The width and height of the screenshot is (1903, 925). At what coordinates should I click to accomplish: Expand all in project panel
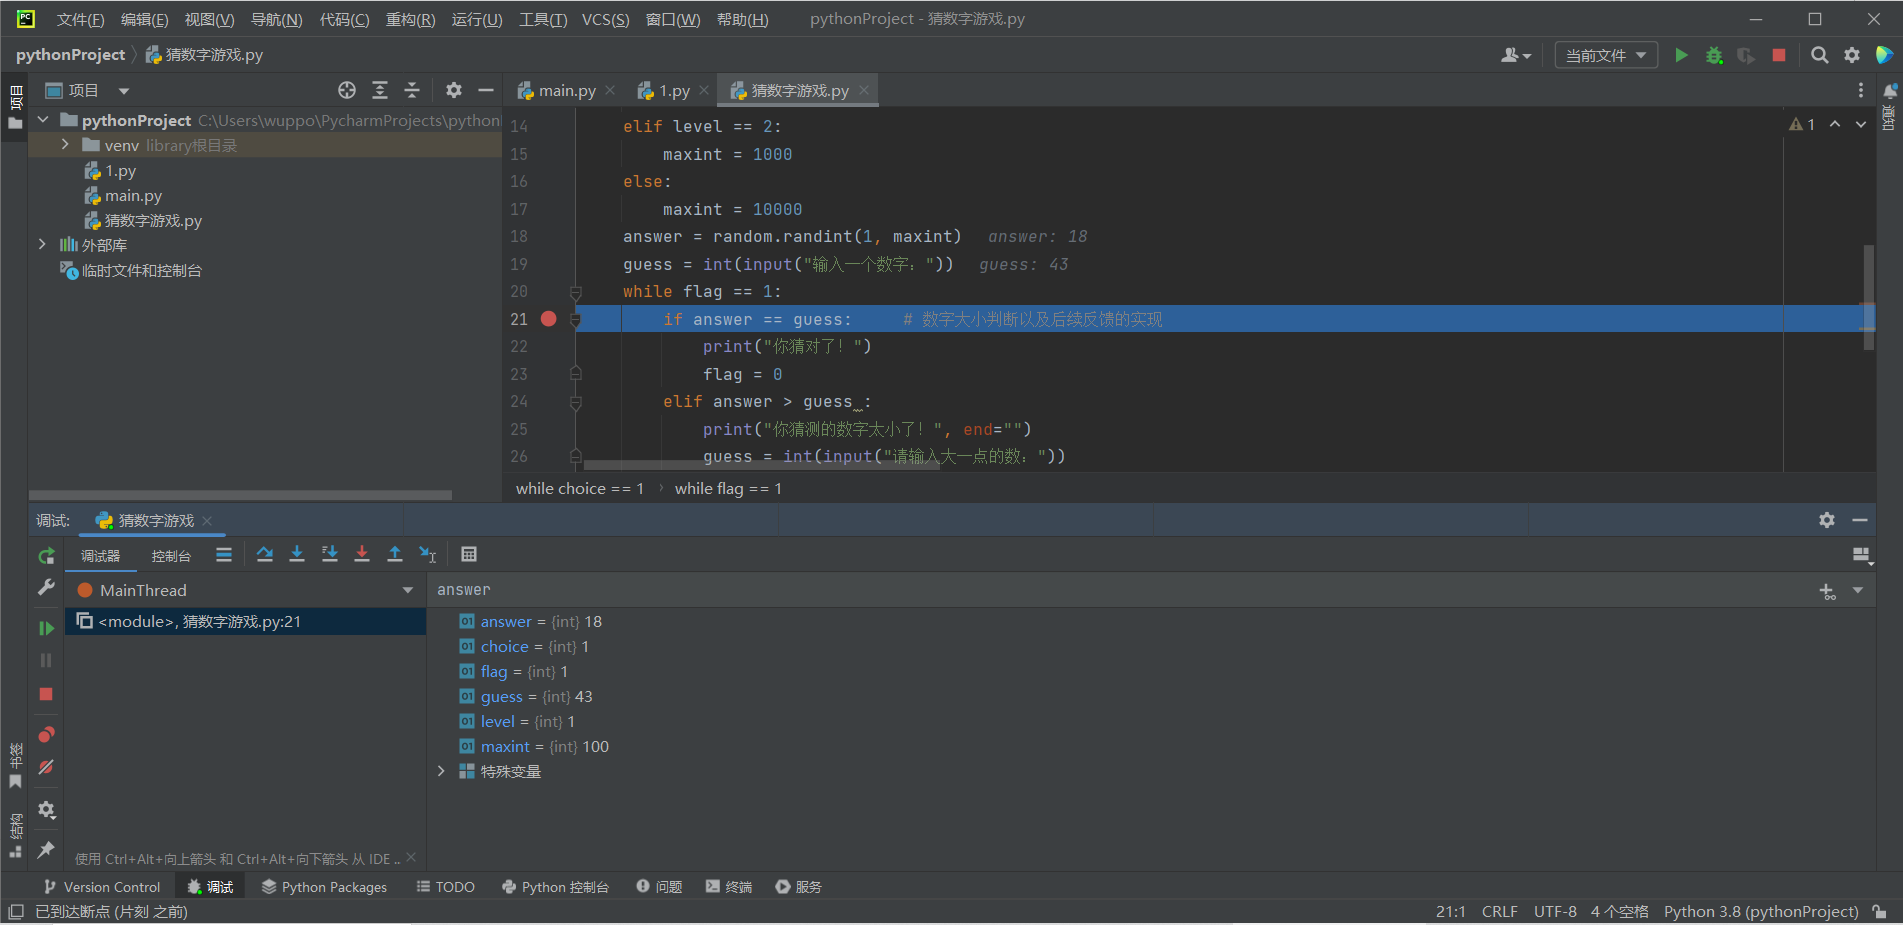(380, 90)
